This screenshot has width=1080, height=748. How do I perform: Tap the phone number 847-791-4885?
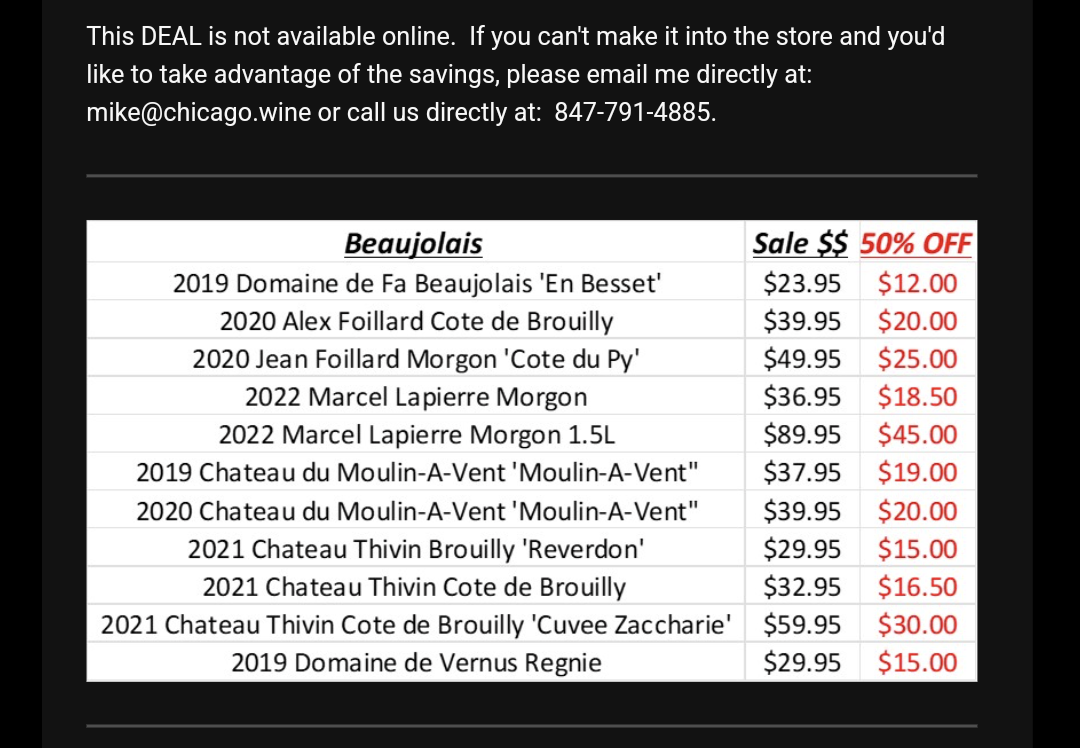[x=634, y=112]
